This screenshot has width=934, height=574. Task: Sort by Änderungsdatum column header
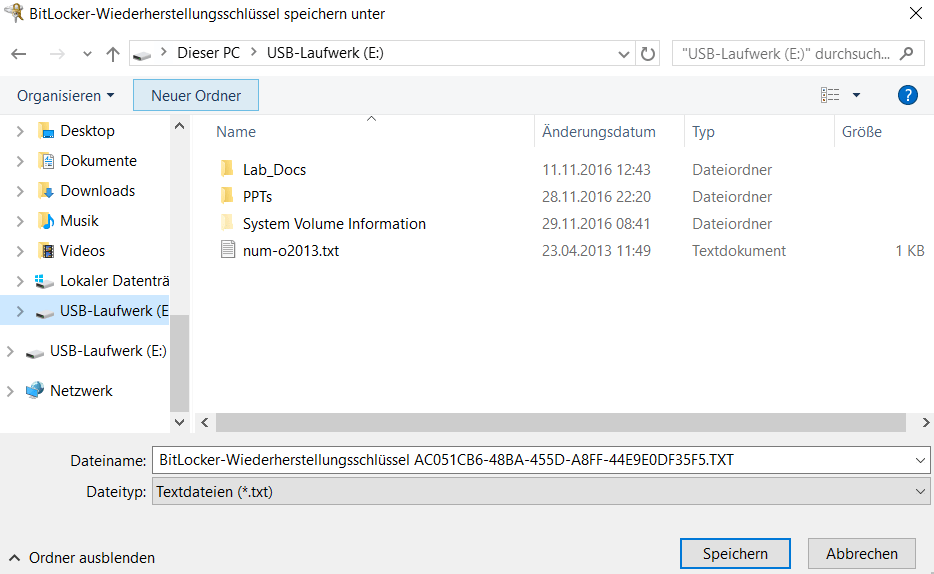pyautogui.click(x=598, y=132)
